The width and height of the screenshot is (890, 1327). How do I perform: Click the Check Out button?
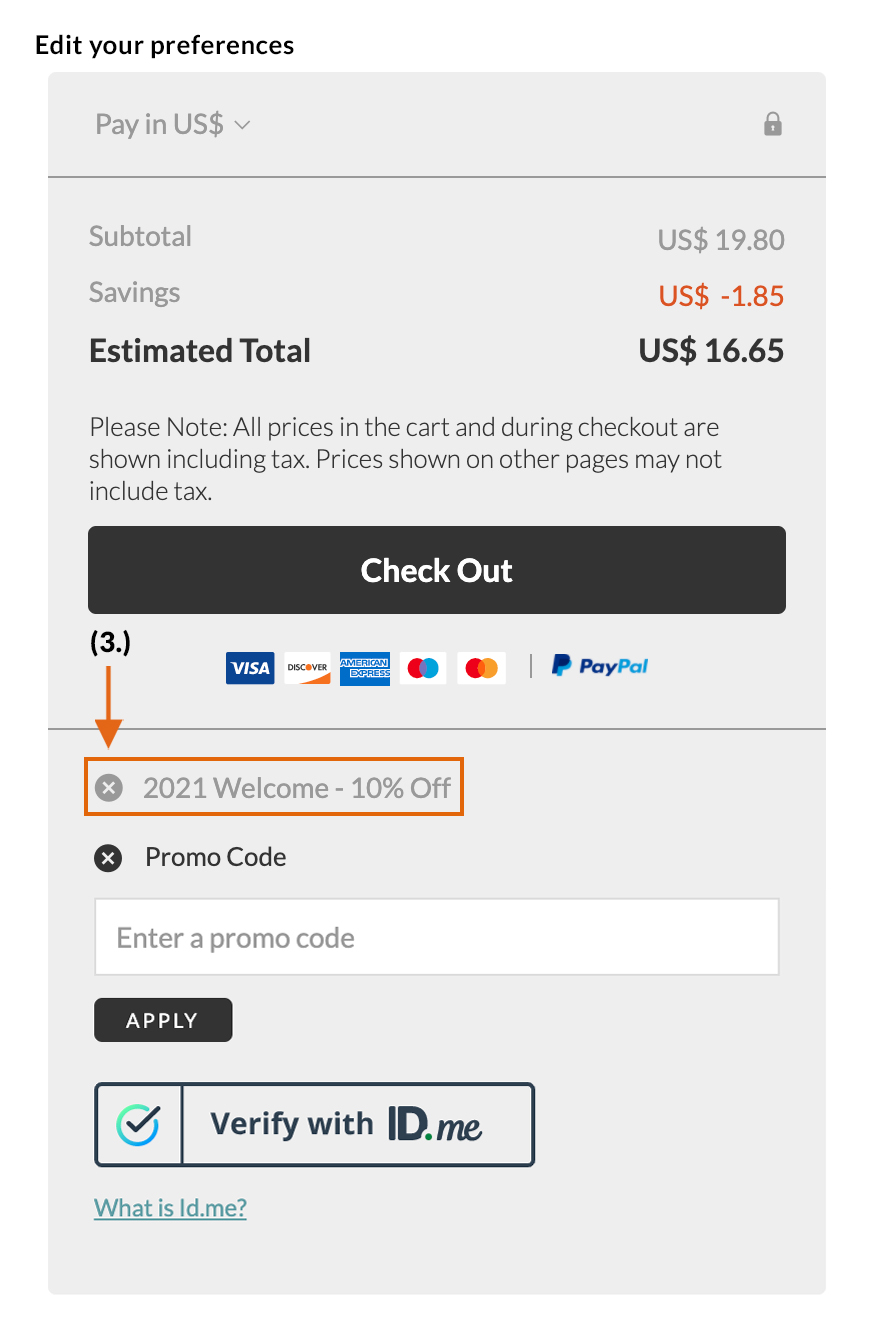pos(437,570)
